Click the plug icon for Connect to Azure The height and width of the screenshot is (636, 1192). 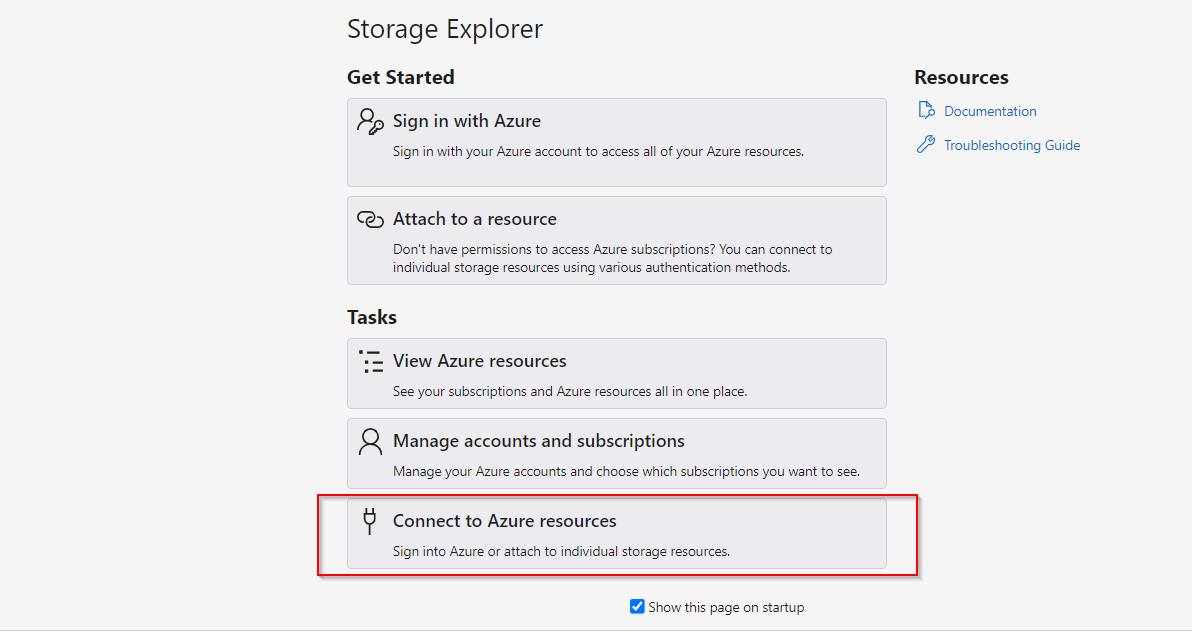pyautogui.click(x=369, y=521)
